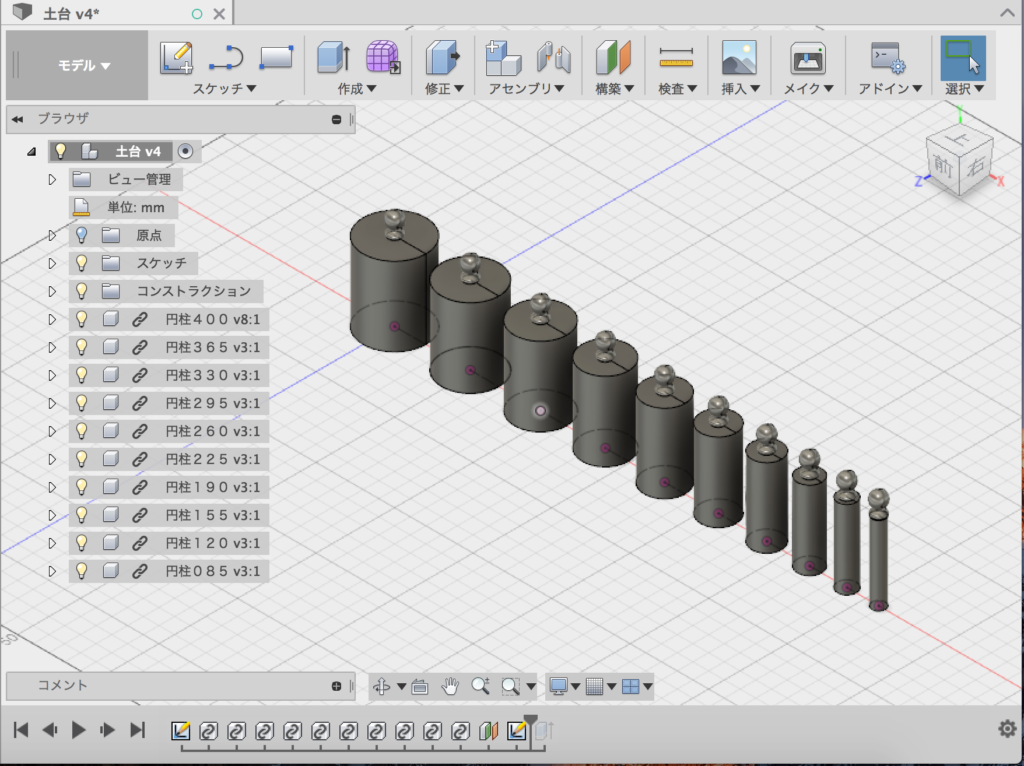Expand the スケッチ folder node
The image size is (1024, 766).
(52, 263)
